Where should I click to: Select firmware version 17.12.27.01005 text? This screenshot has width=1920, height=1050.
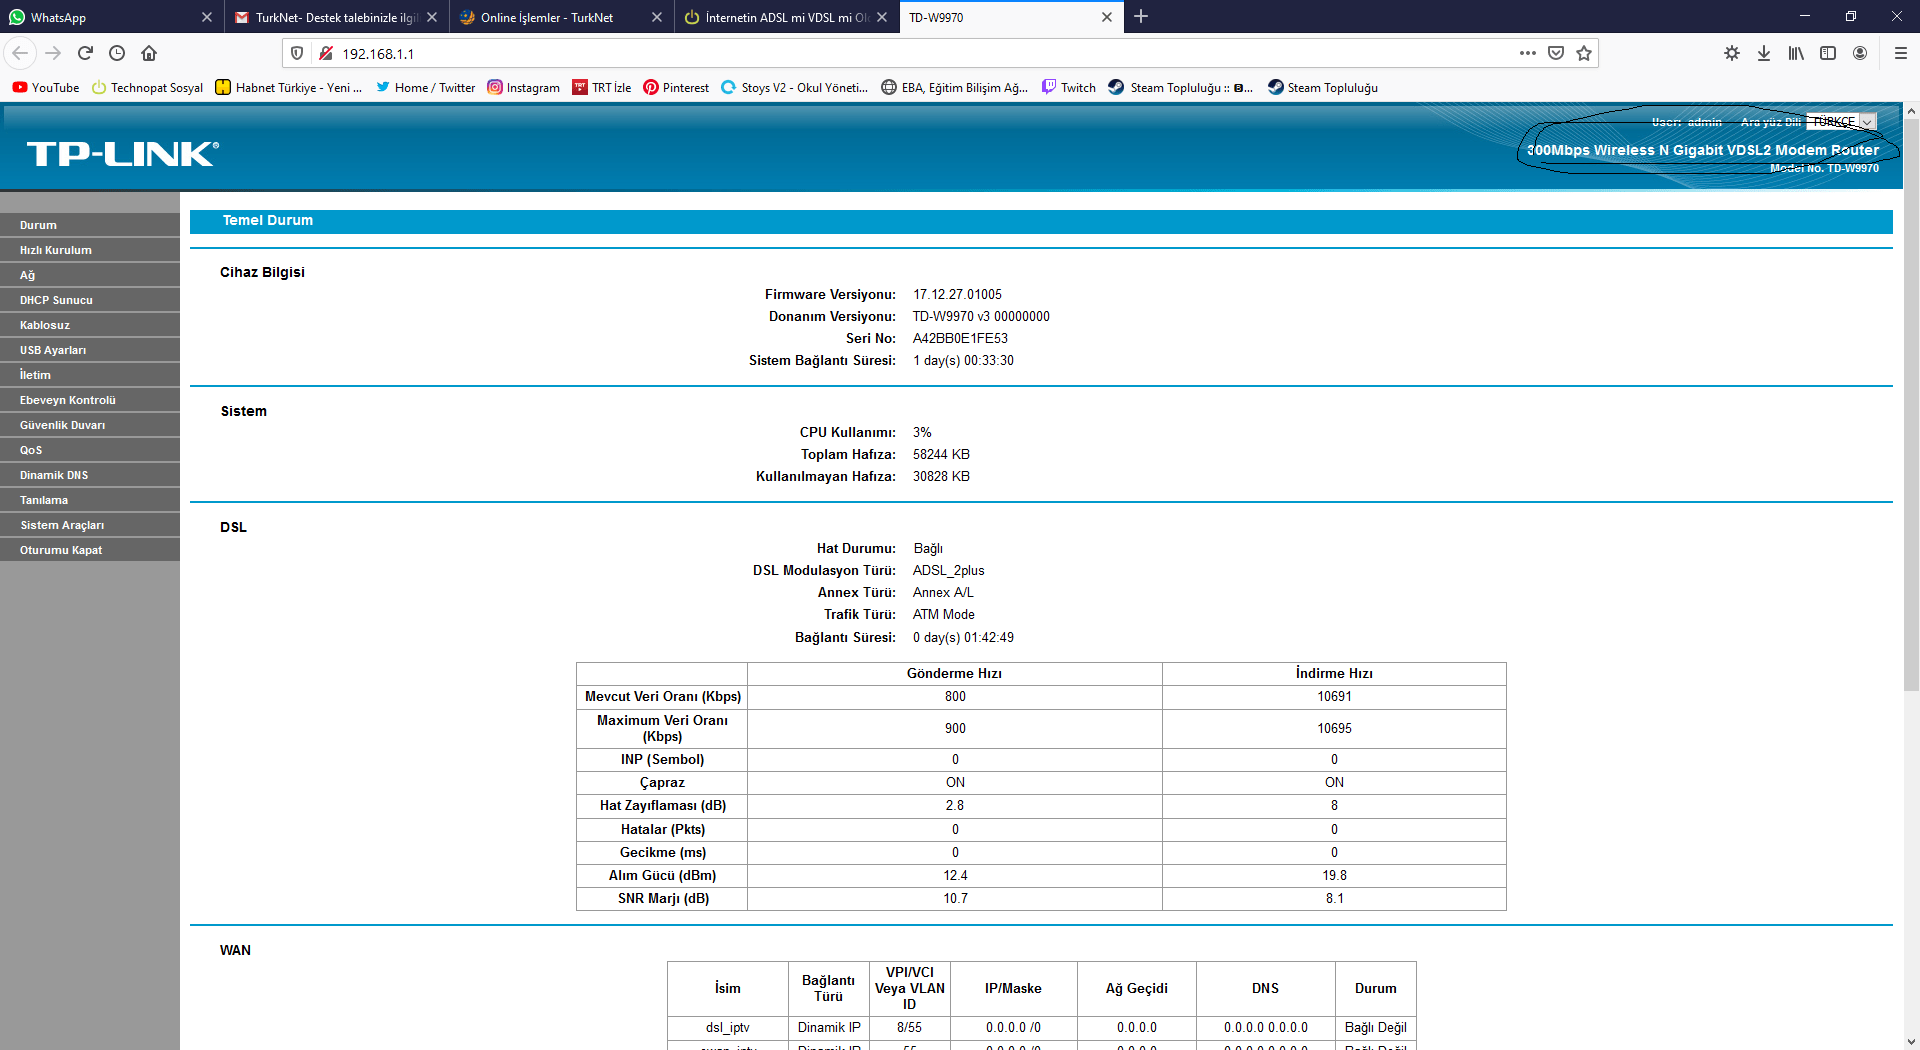click(x=957, y=294)
